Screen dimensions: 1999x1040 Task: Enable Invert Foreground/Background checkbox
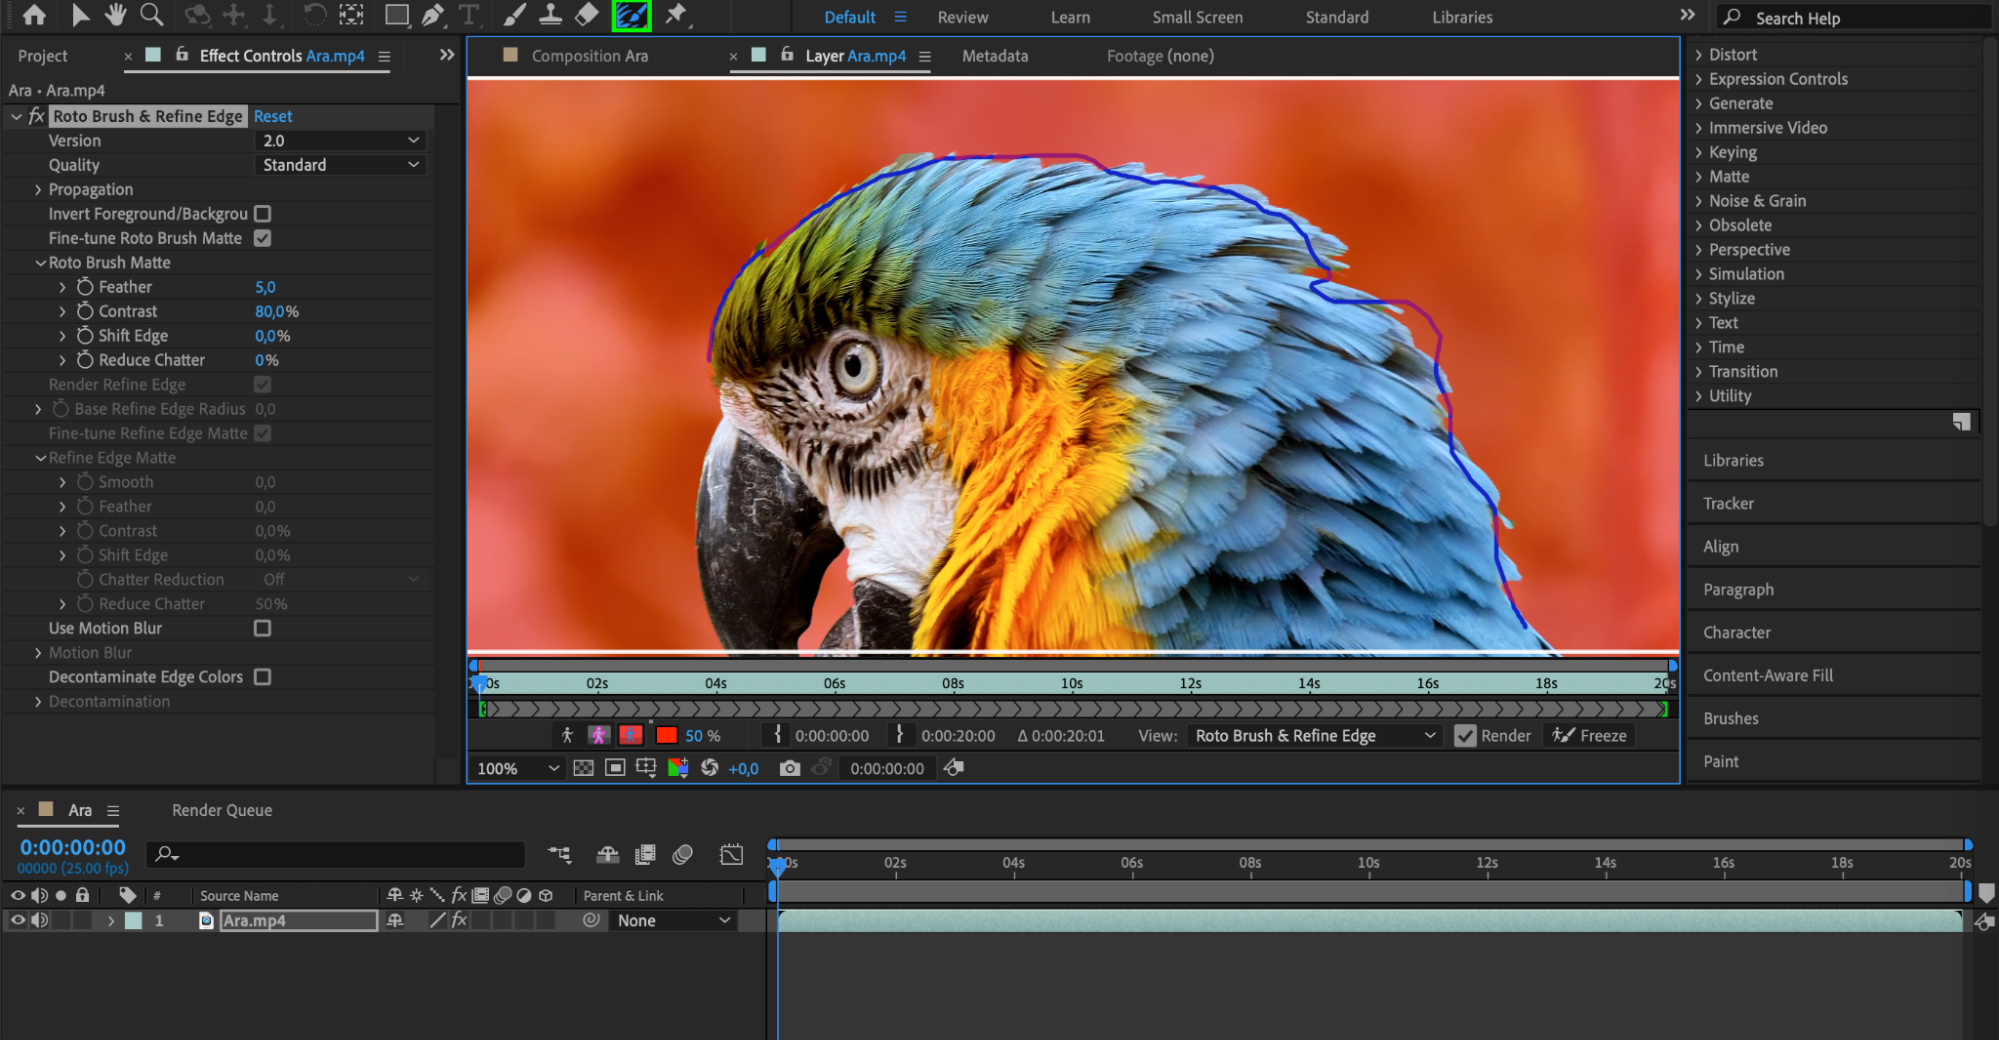pyautogui.click(x=263, y=214)
